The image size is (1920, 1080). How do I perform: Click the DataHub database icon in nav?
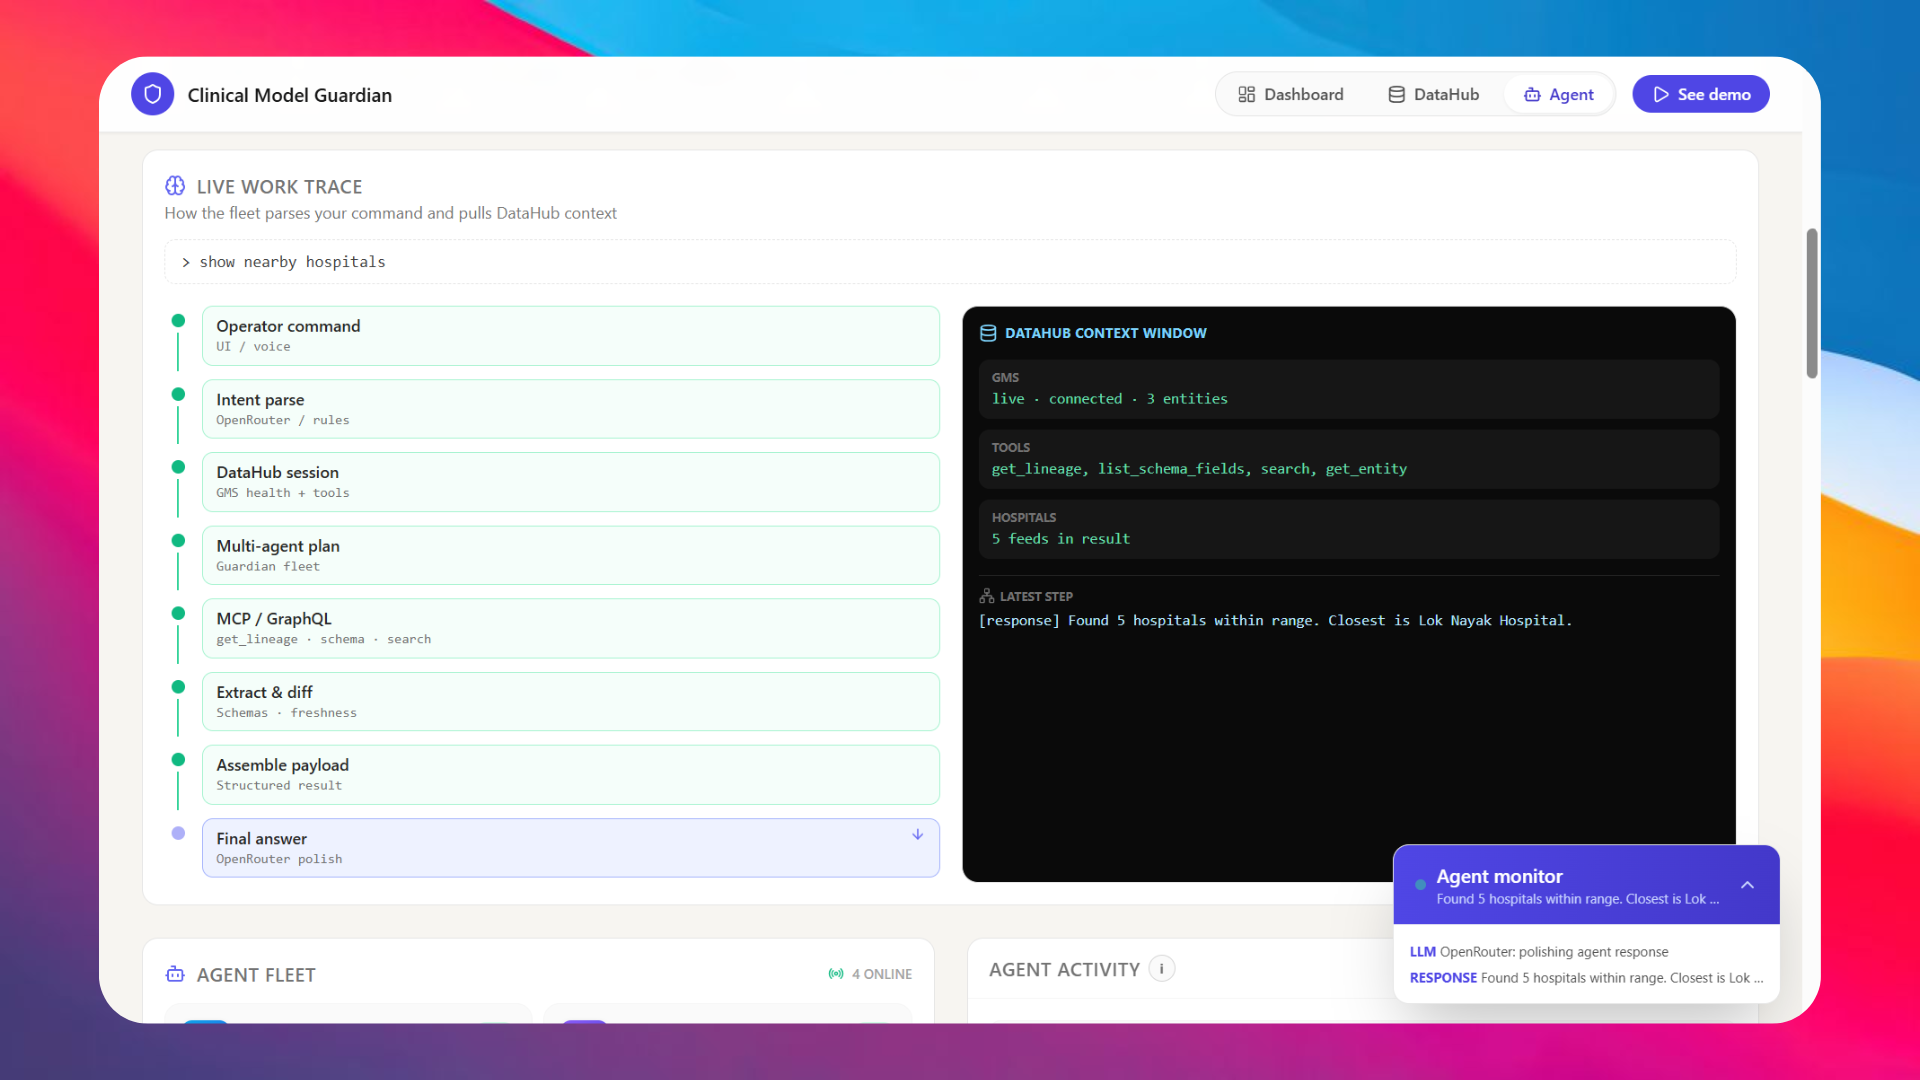point(1396,94)
